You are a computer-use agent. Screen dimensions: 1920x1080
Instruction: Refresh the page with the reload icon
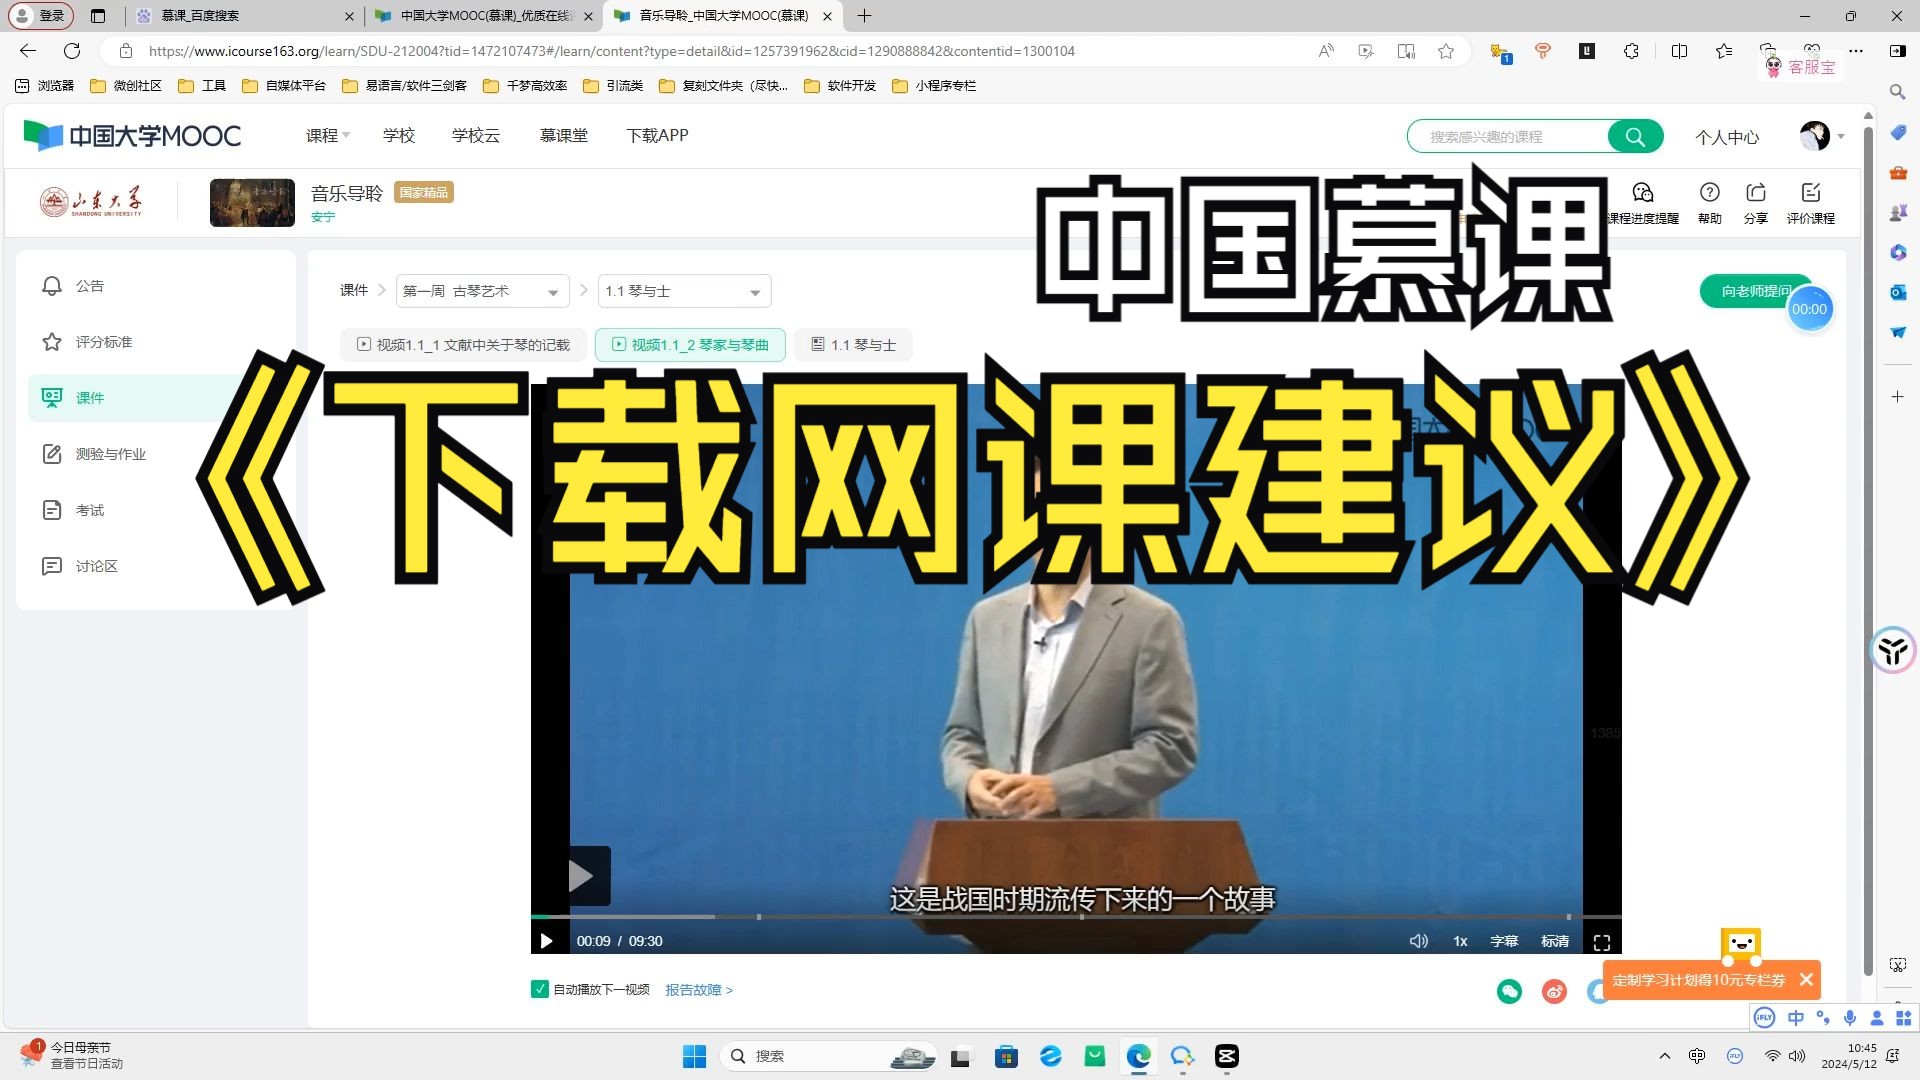(72, 51)
